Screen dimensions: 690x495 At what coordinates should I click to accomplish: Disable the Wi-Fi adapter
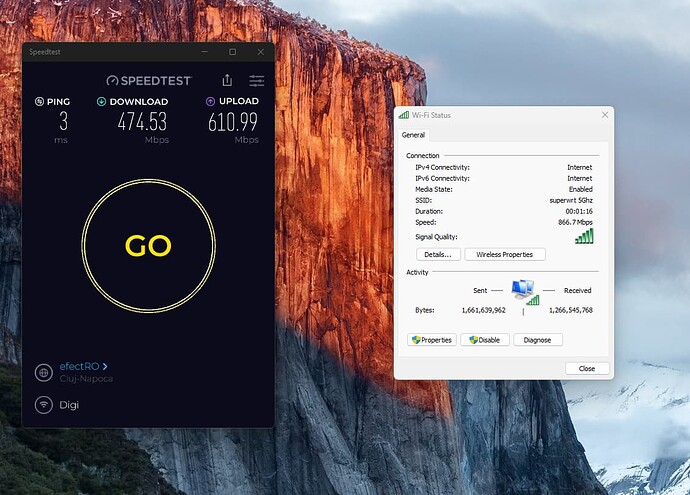[485, 340]
